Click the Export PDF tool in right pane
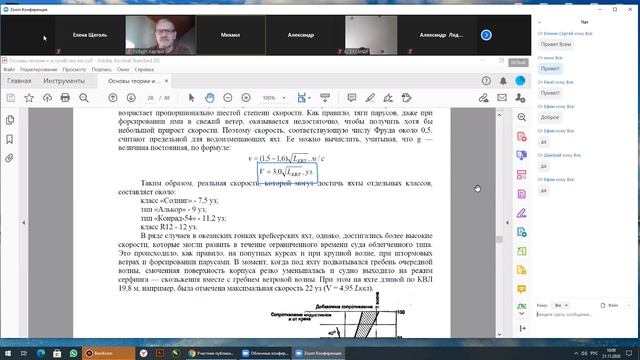This screenshot has width=640, height=360. 522,156
